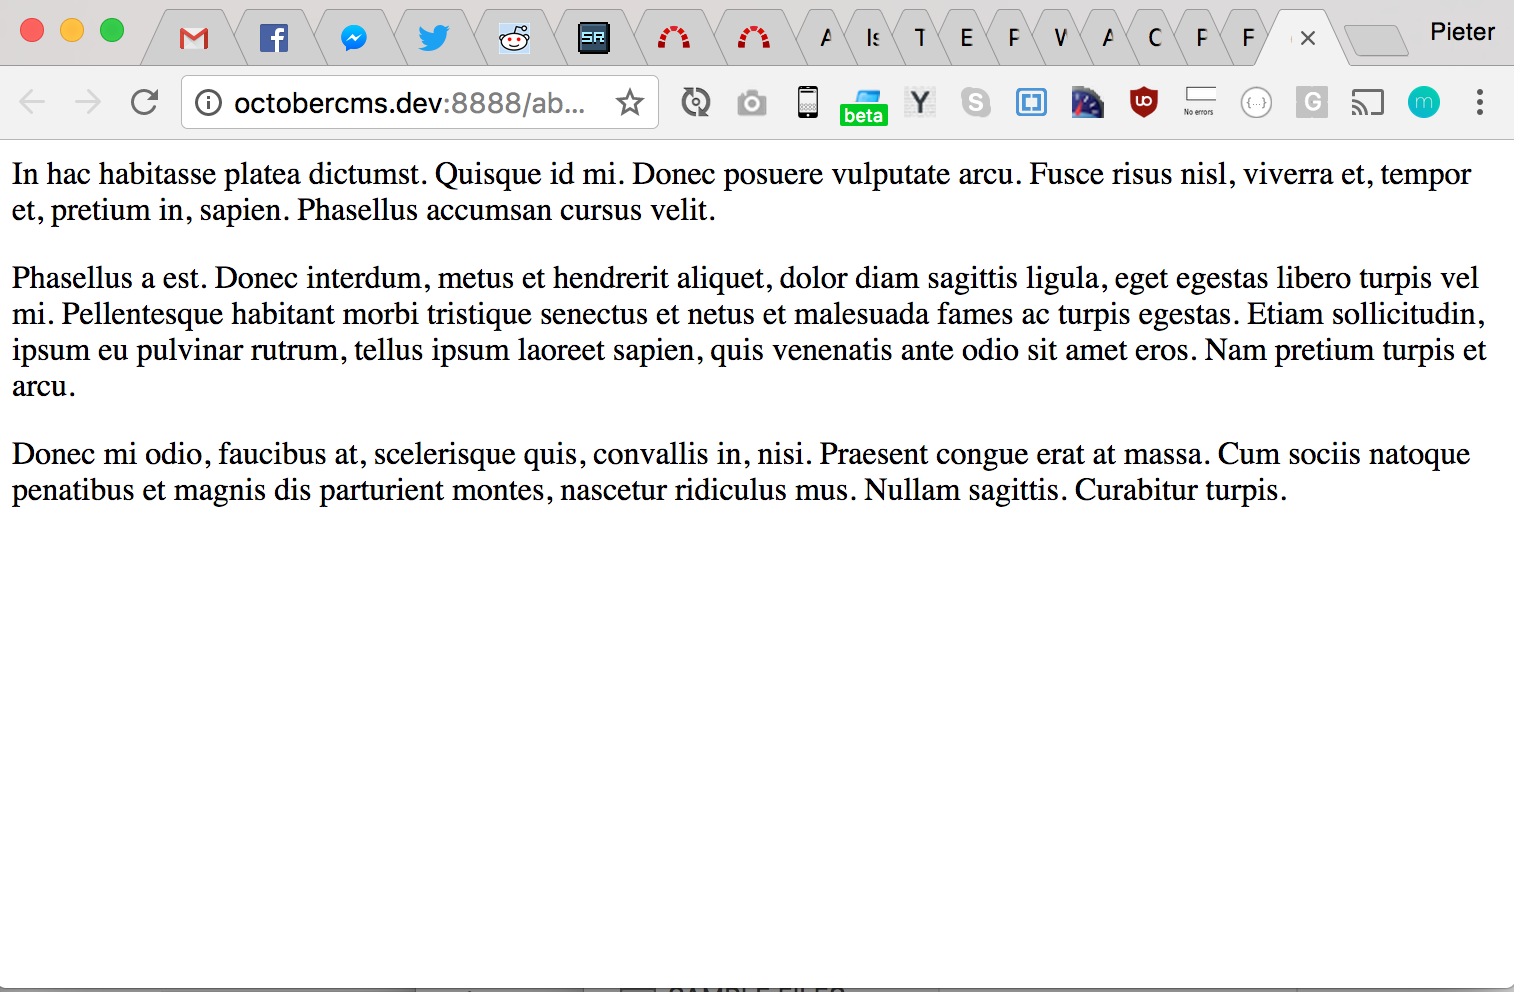Screen dimensions: 1514x992
Task: Go forward to the next page
Action: coord(89,102)
